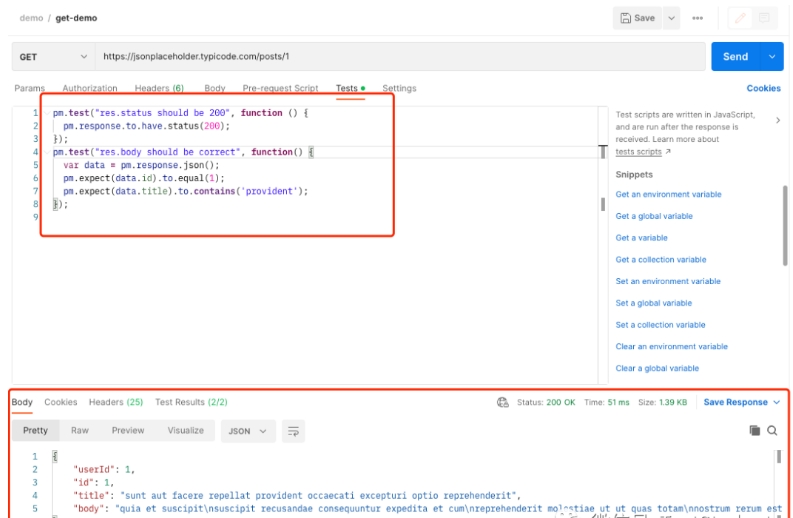Open the Headers (6) request tab

159,88
